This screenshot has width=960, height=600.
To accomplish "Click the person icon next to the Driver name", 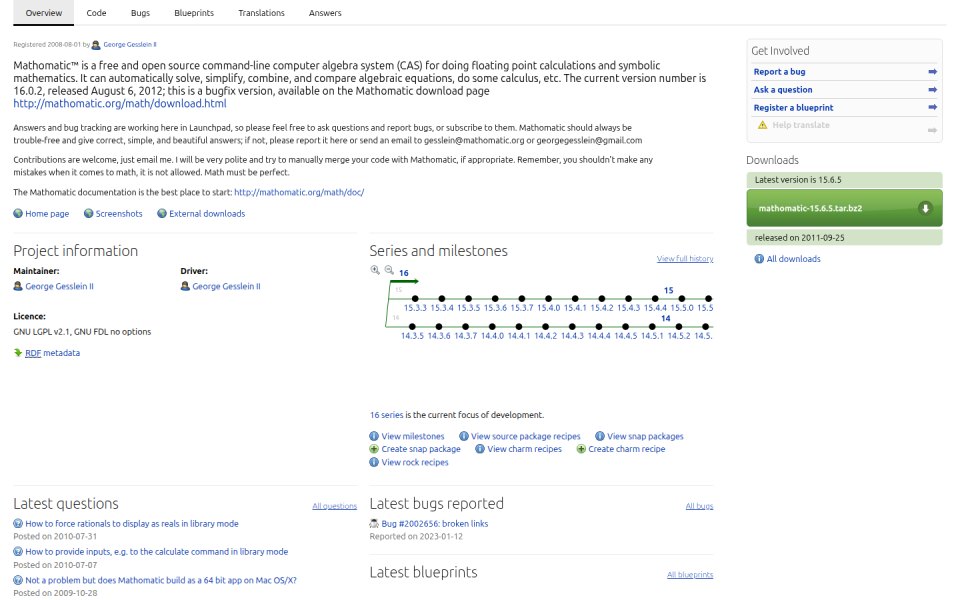I will [185, 286].
